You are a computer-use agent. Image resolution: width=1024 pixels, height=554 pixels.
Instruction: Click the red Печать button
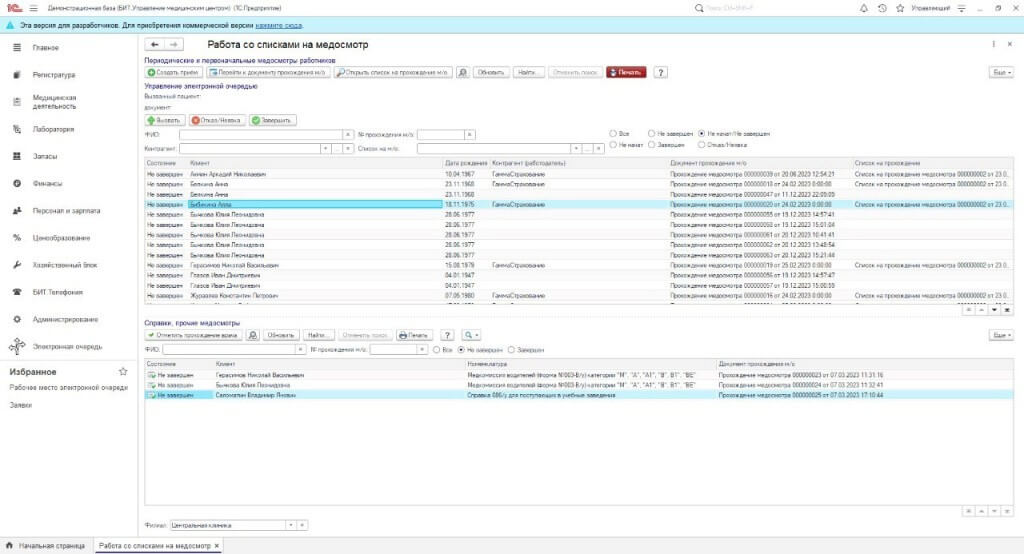point(626,72)
